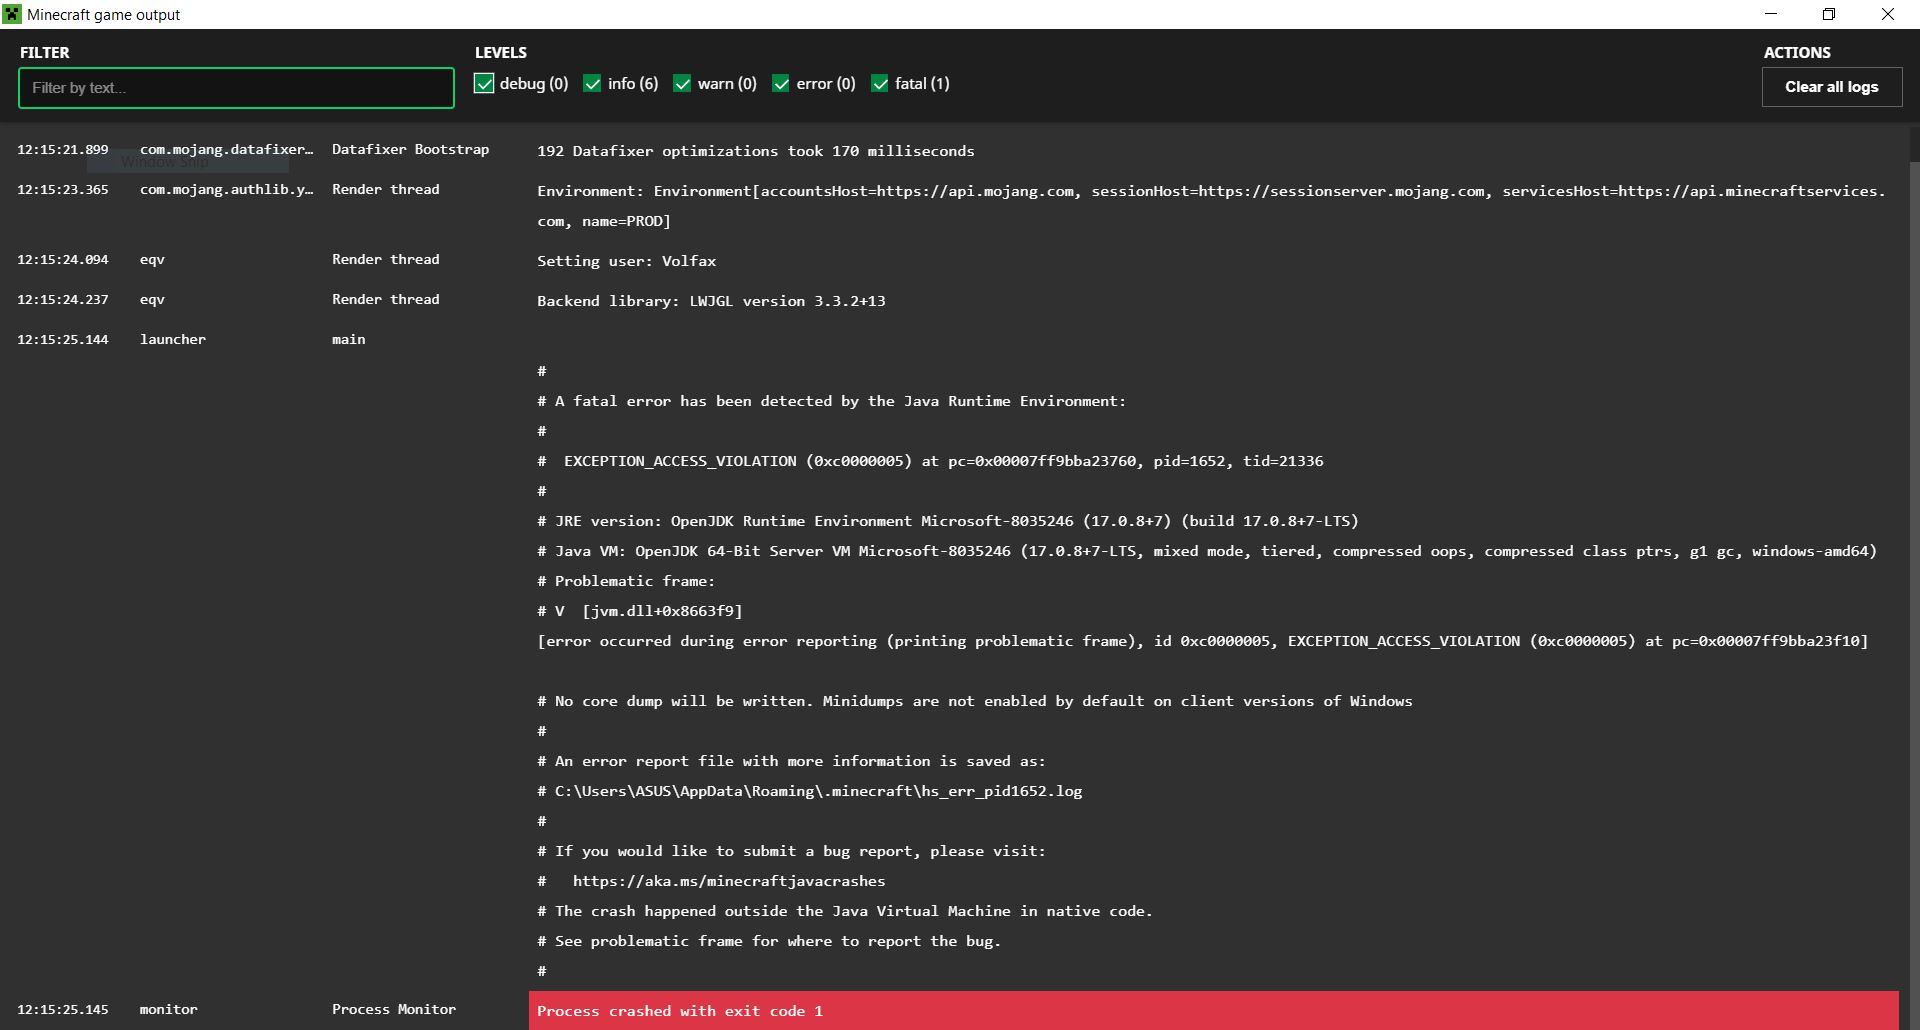Click the 'crash happened outside the Java Virtual Machine' line
Image resolution: width=1920 pixels, height=1030 pixels.
click(x=845, y=911)
